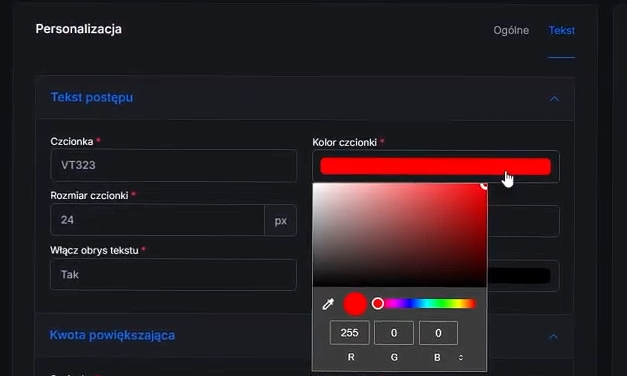This screenshot has height=376, width=627.
Task: Click the red Kolor czcionki swatch bar
Action: tap(435, 166)
